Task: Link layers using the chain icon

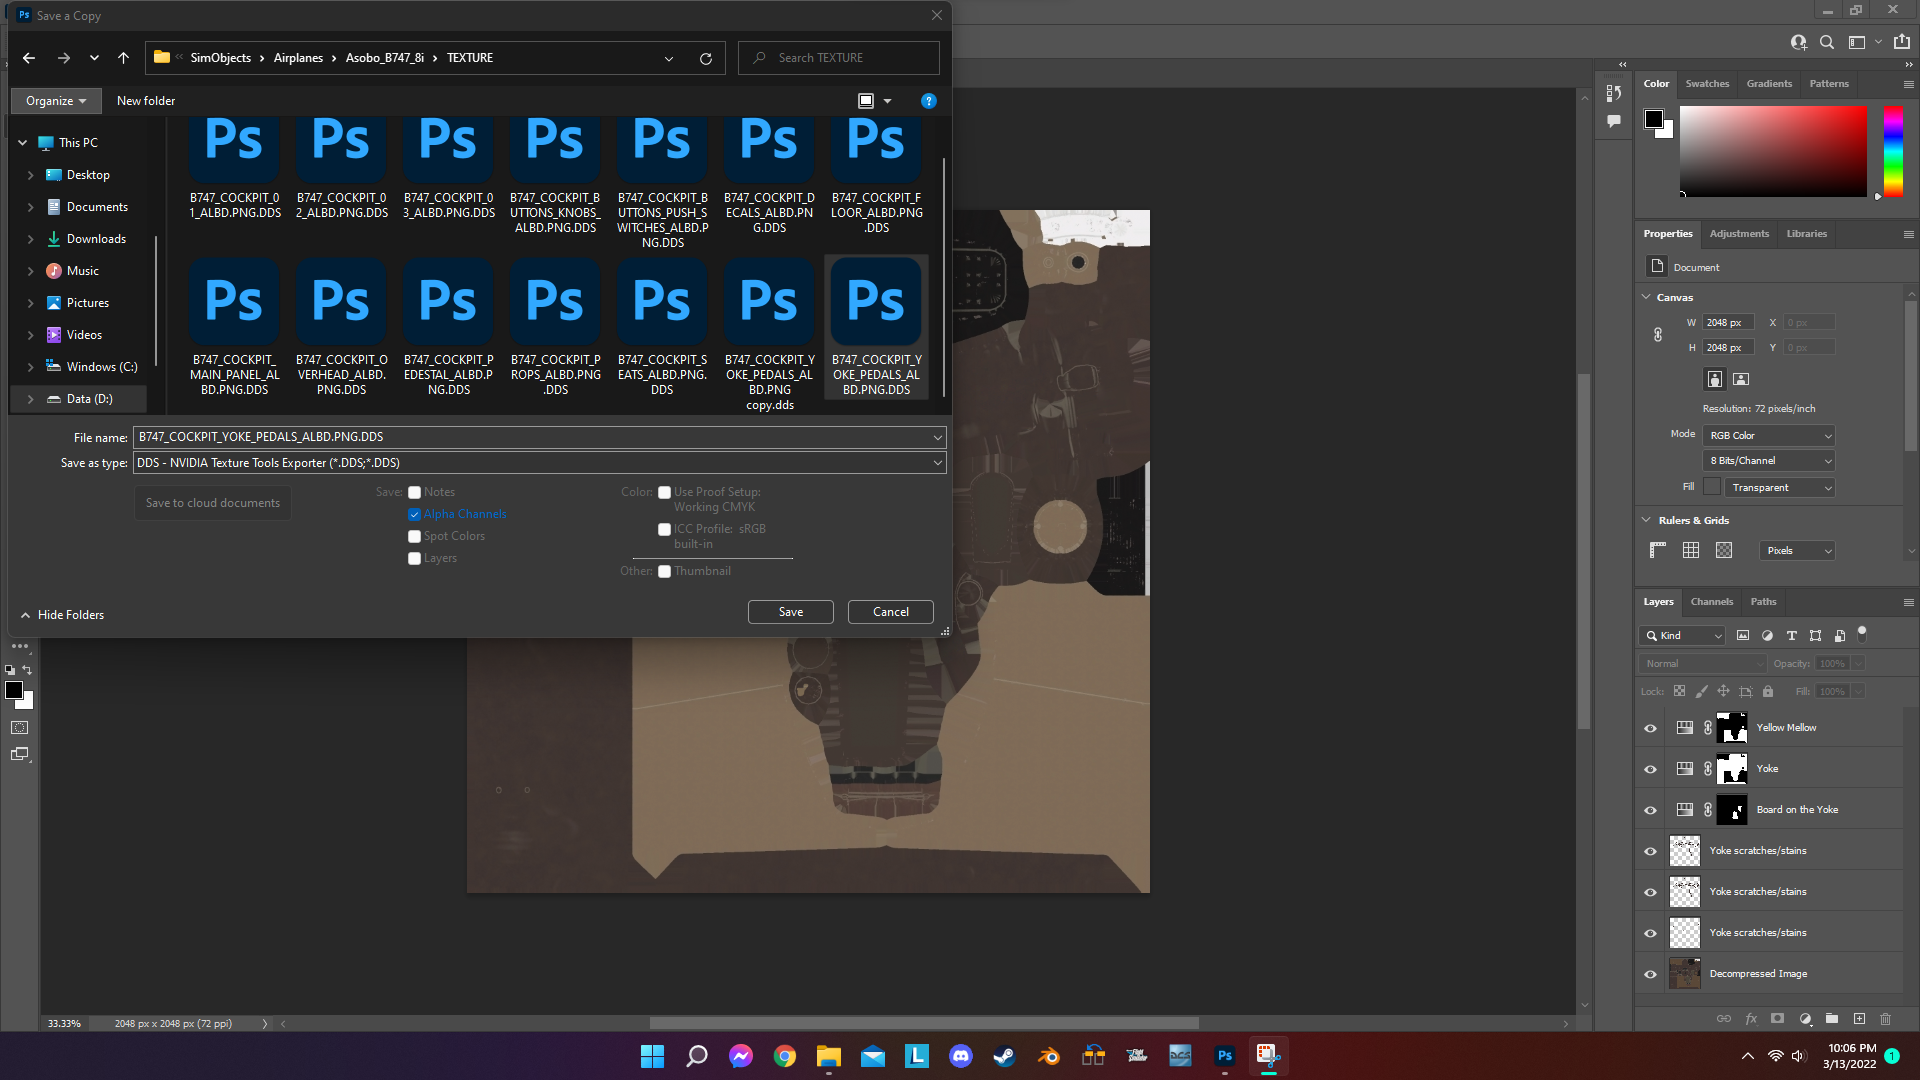Action: (1724, 1018)
